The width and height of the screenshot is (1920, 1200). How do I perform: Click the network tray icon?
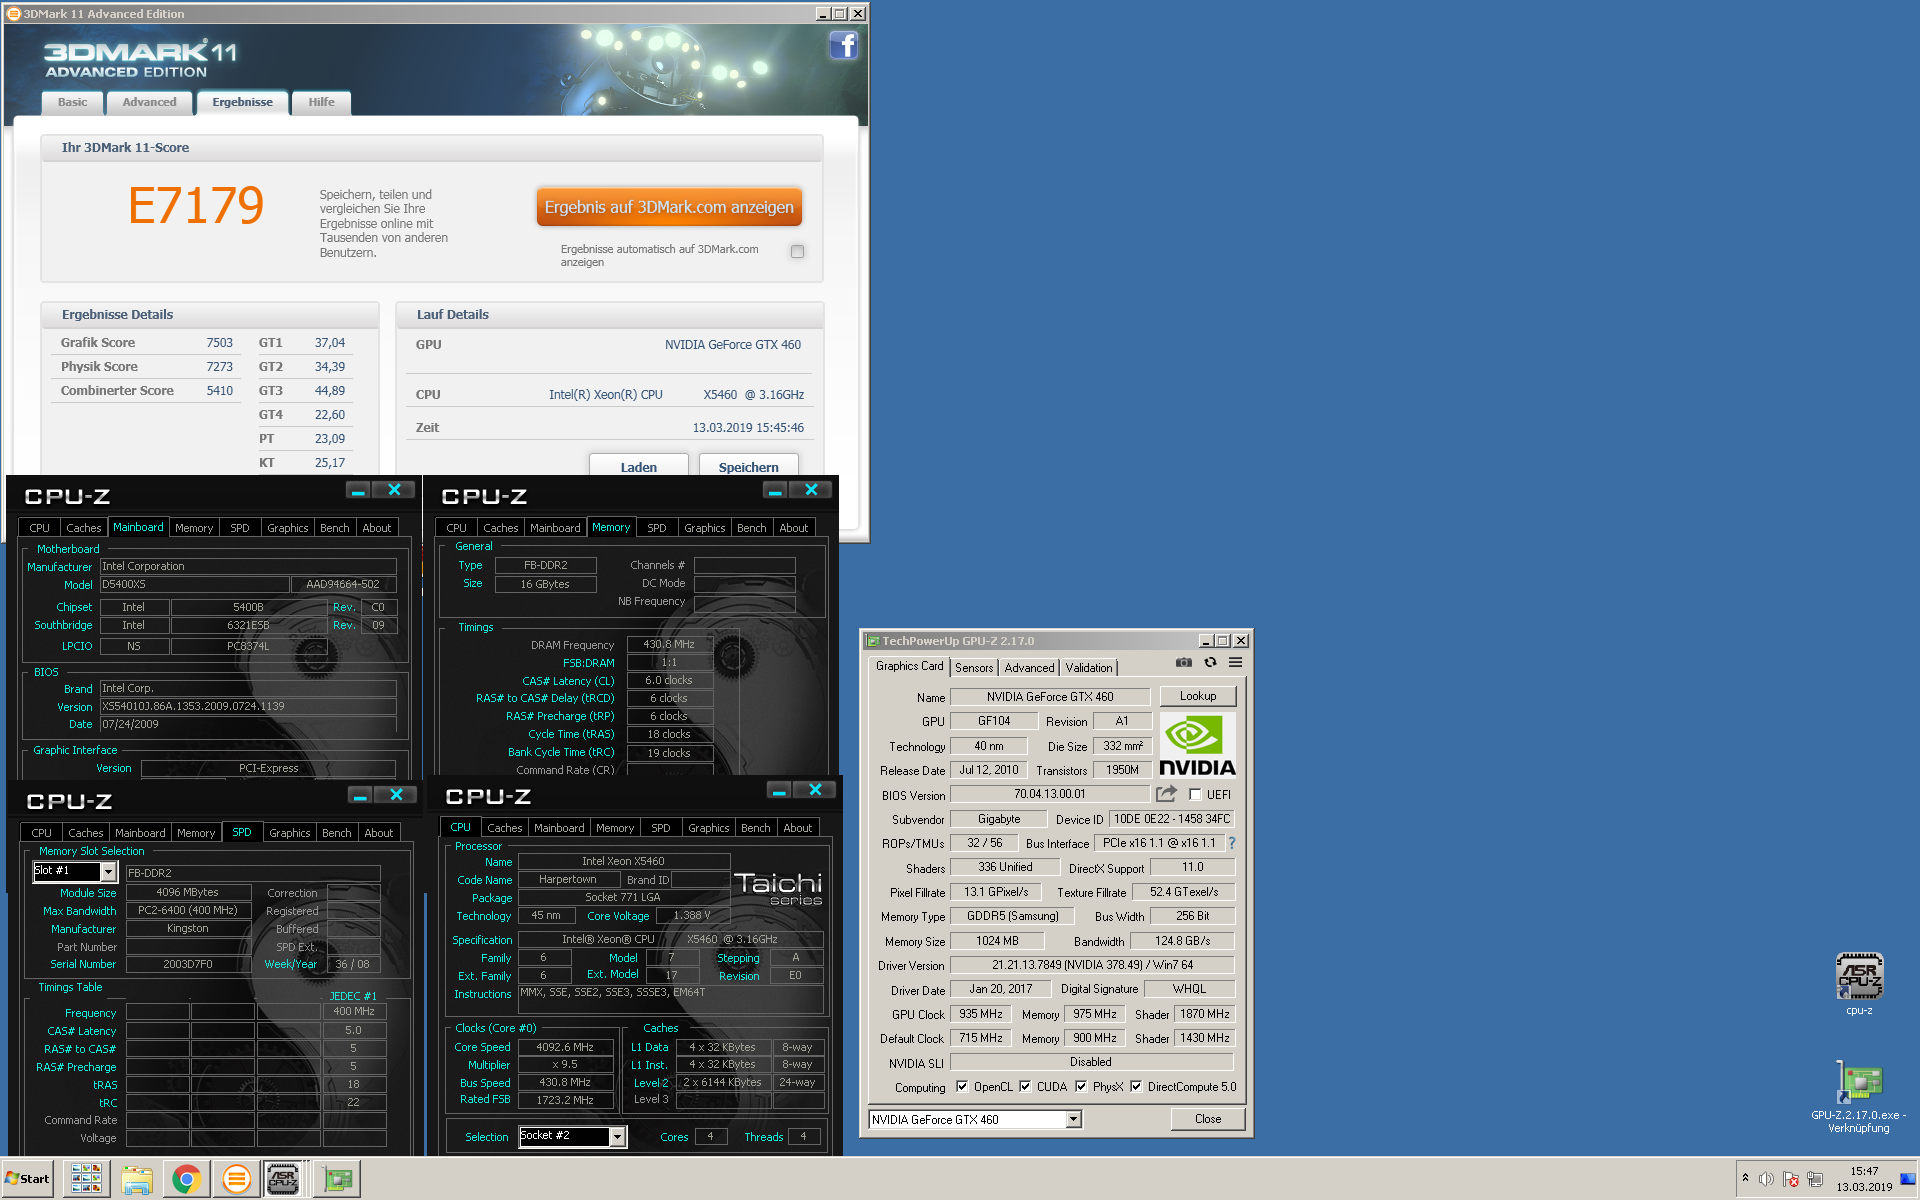click(x=1815, y=1180)
